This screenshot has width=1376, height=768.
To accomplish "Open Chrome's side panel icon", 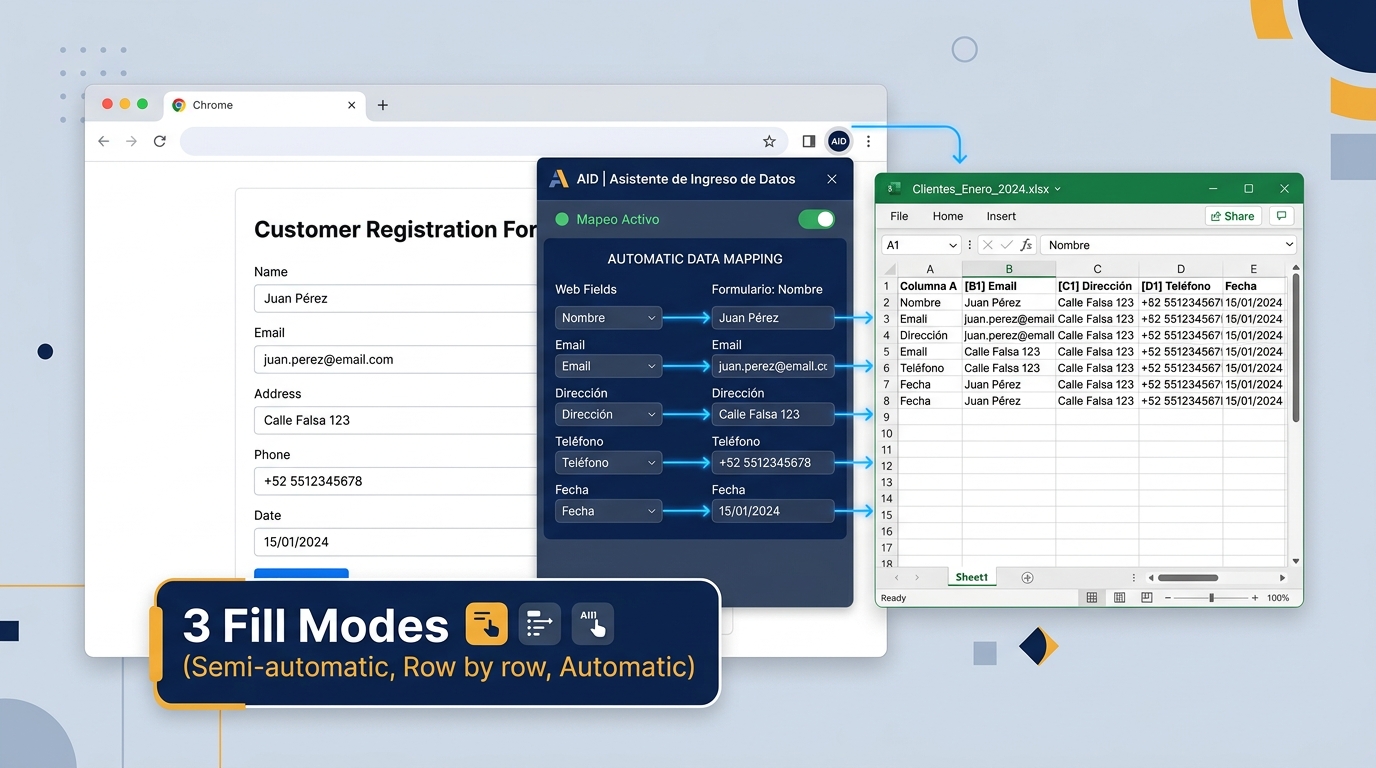I will (809, 142).
